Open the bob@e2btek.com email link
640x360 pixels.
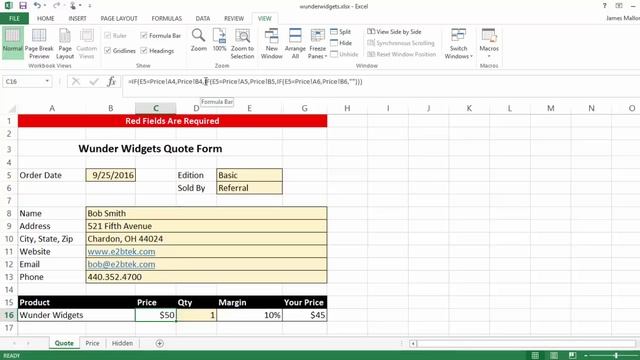pyautogui.click(x=121, y=264)
